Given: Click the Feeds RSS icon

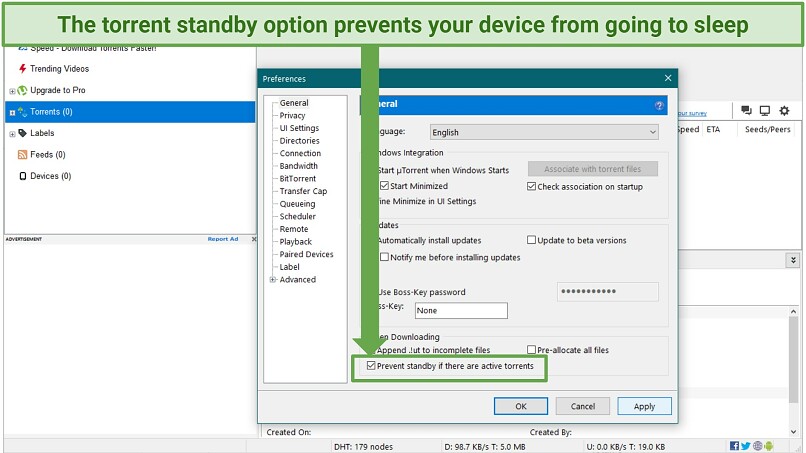Looking at the screenshot, I should (x=22, y=154).
